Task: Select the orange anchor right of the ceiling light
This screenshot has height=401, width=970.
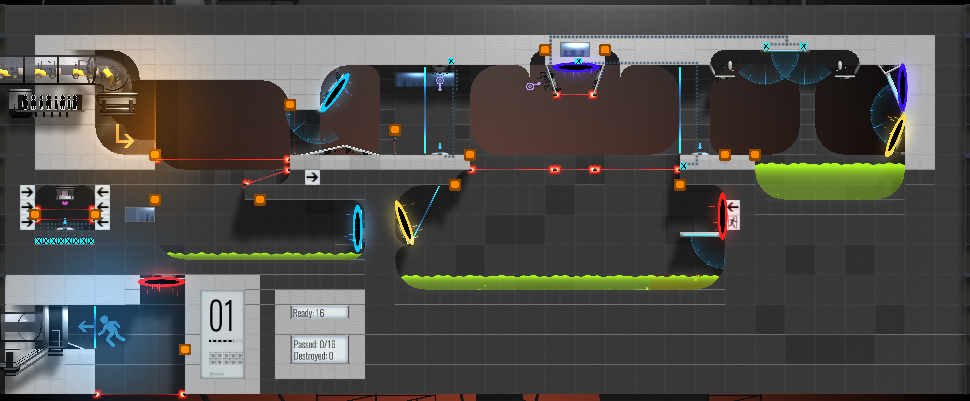Action: click(605, 50)
